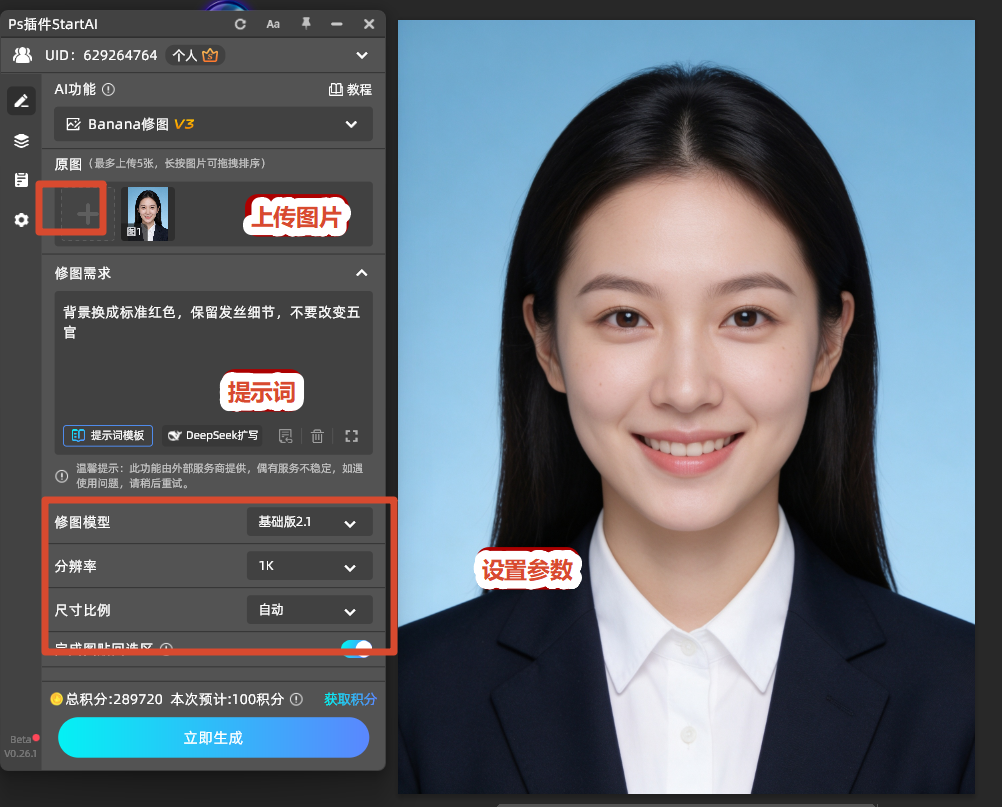Open the Banana修图 V3 function dropdown
The image size is (1002, 807).
click(213, 124)
